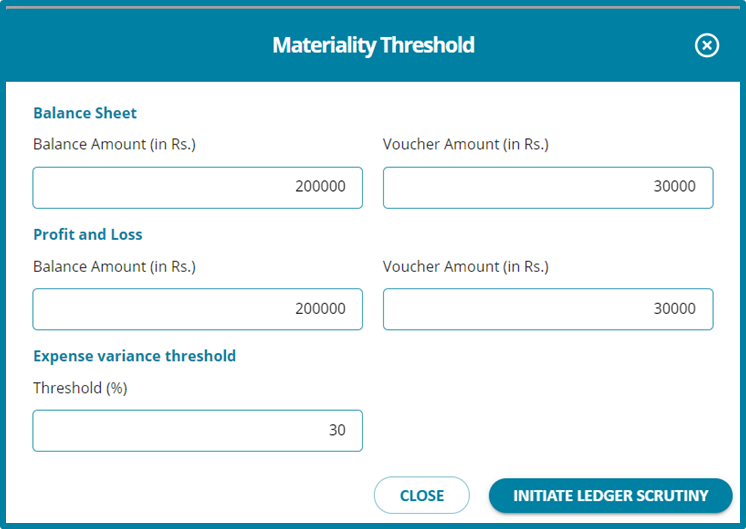The width and height of the screenshot is (746, 529).
Task: Close the Materiality Threshold dialog with X icon
Action: tap(707, 45)
